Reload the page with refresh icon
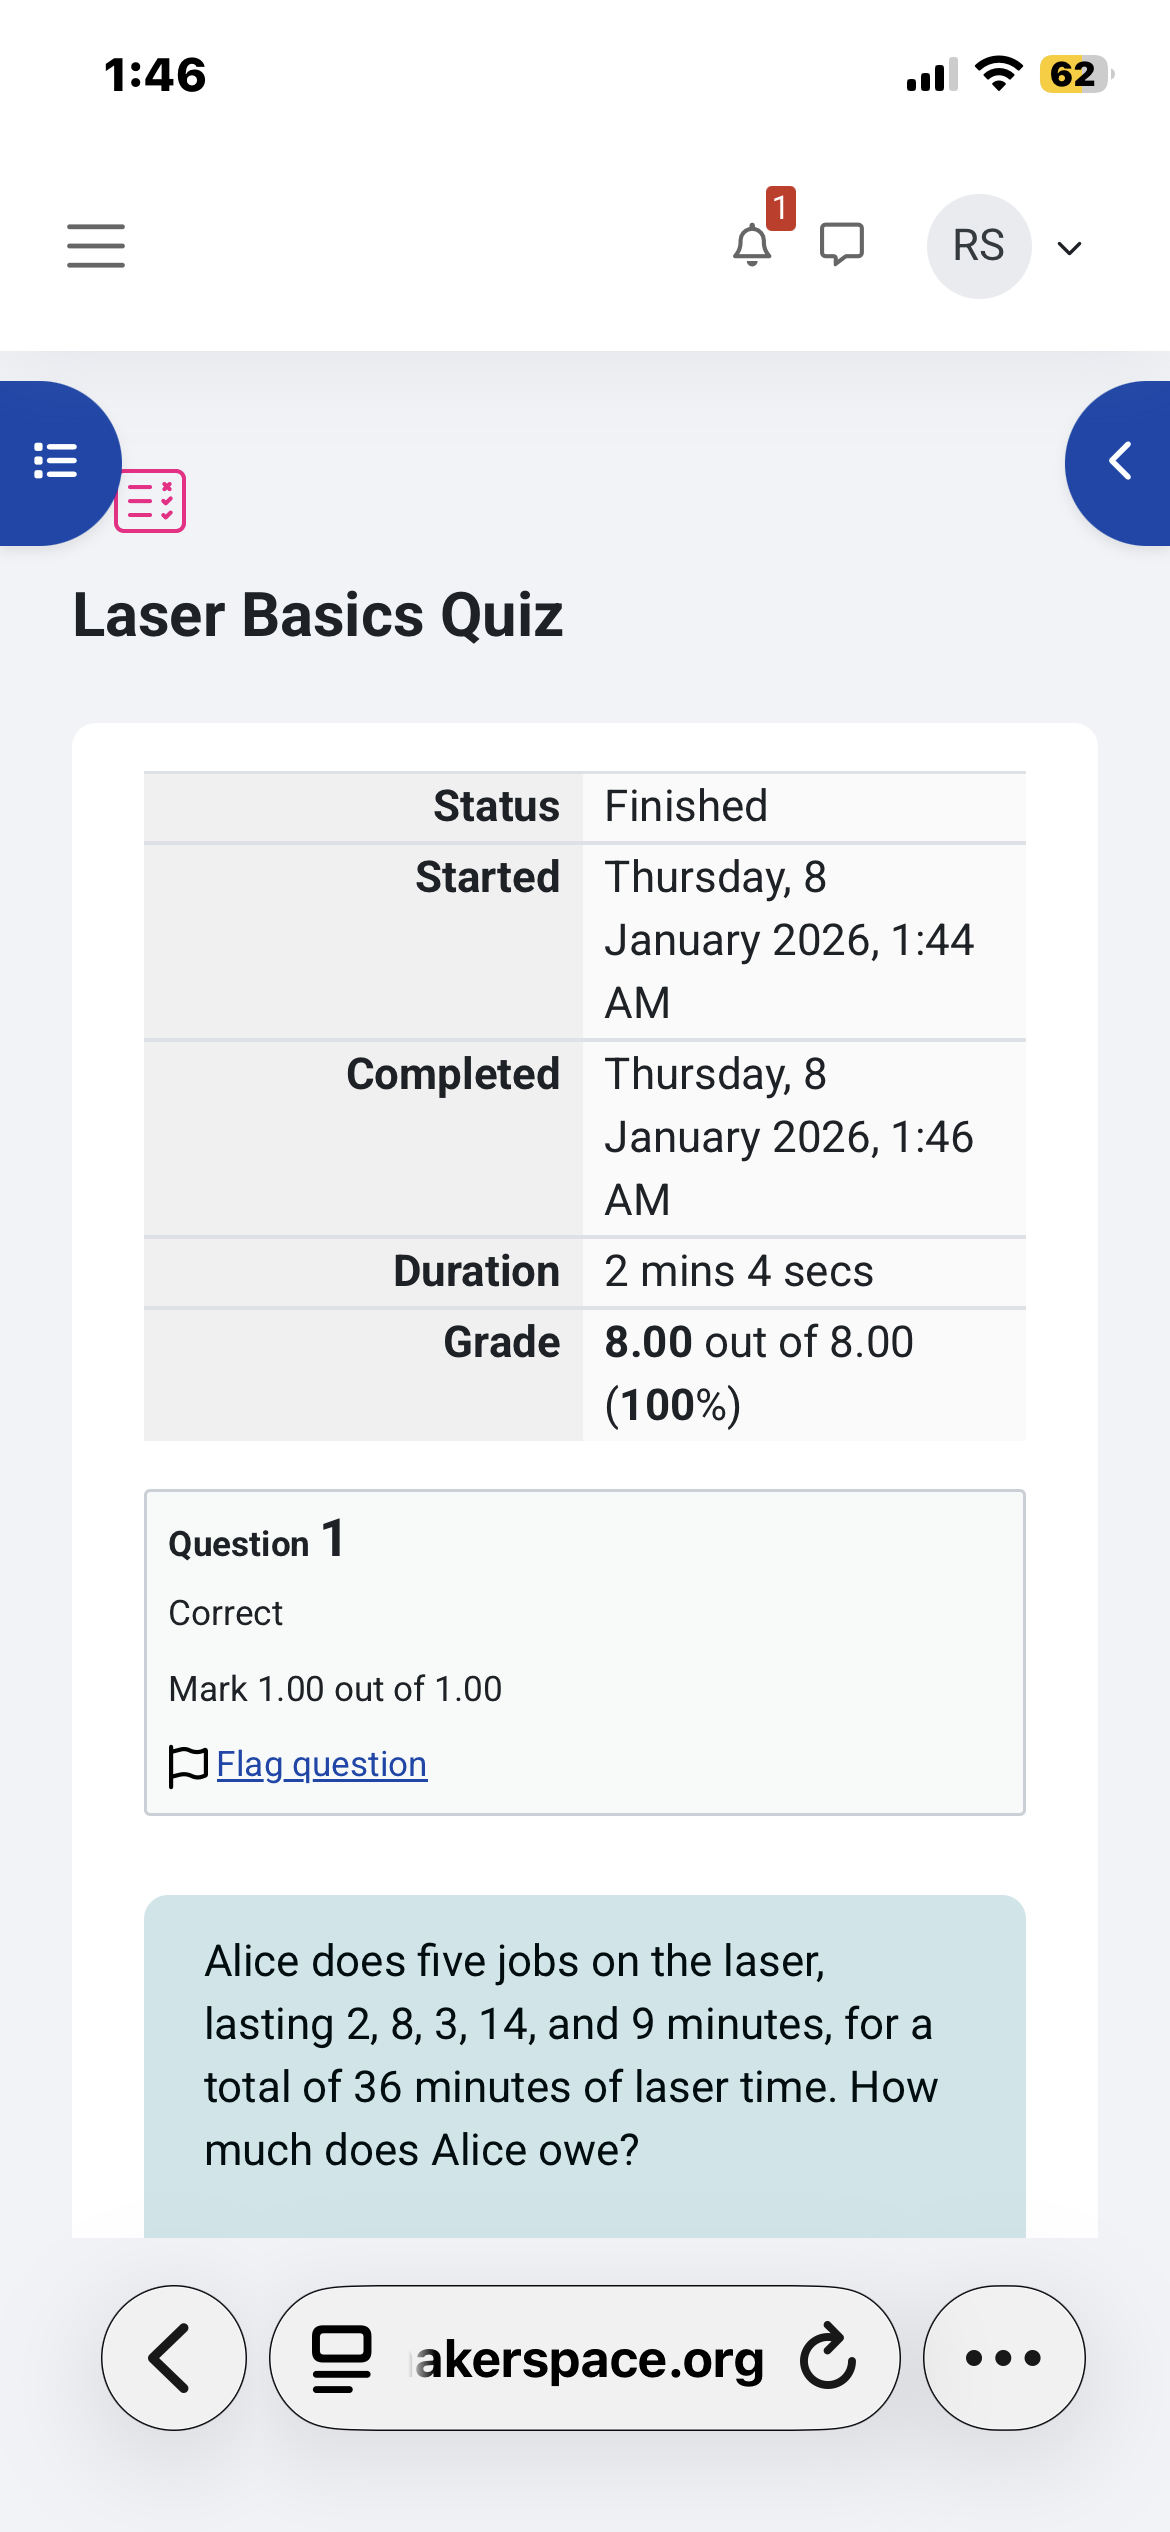1170x2532 pixels. click(828, 2358)
